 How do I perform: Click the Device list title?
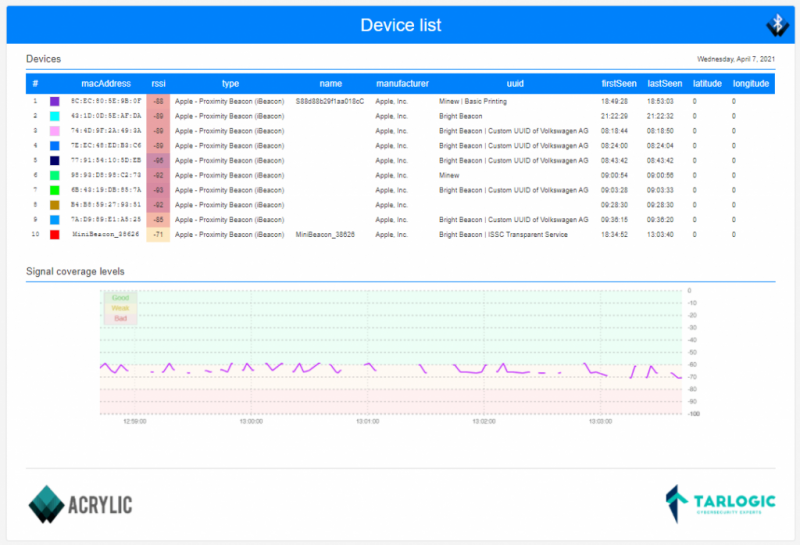pyautogui.click(x=401, y=25)
